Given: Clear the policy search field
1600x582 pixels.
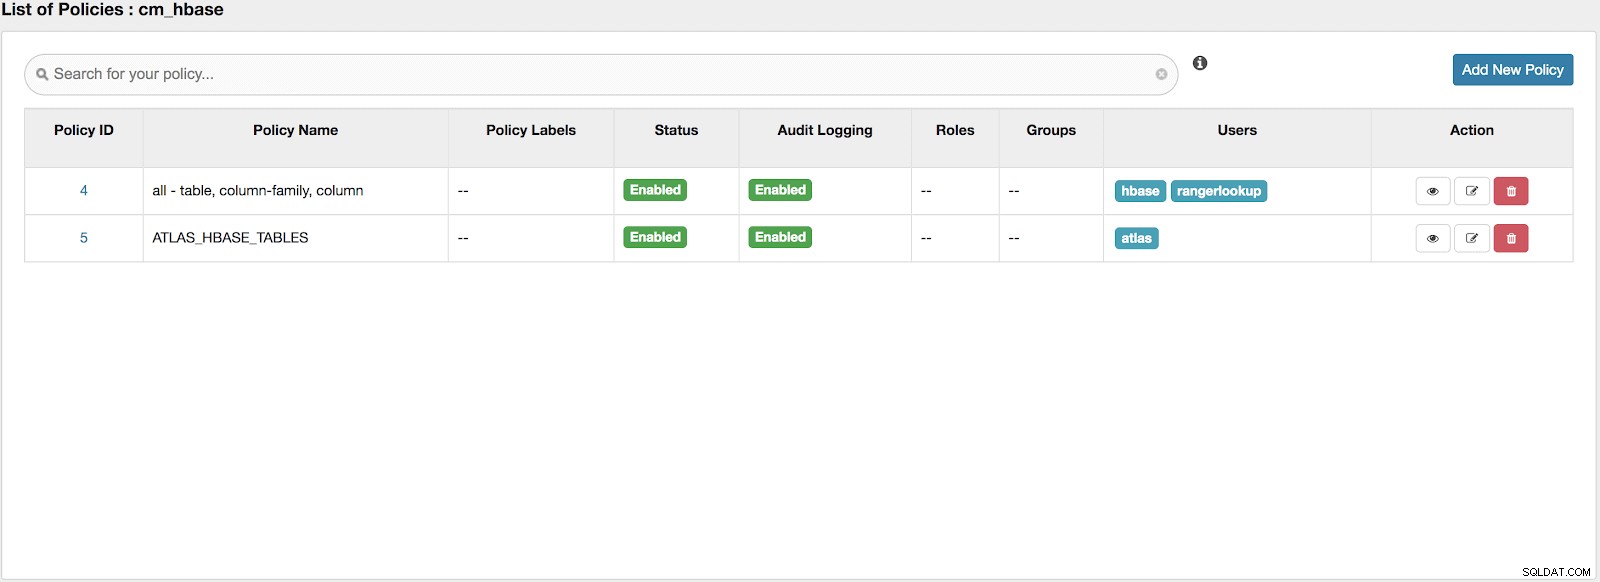Looking at the screenshot, I should pos(1161,74).
